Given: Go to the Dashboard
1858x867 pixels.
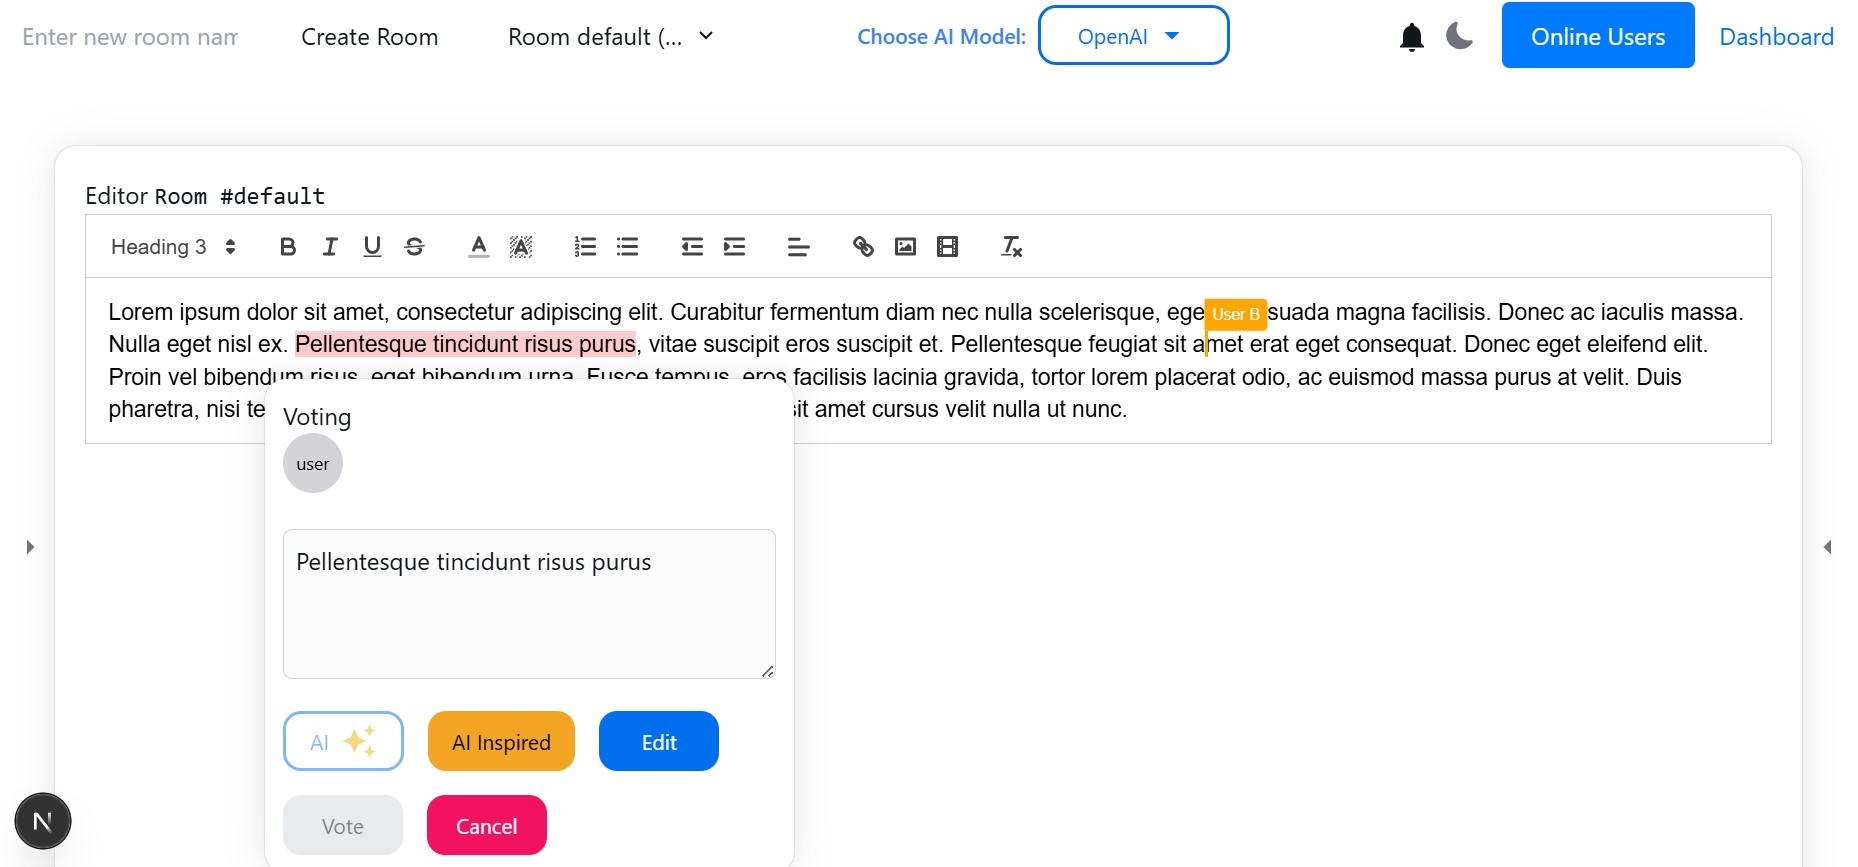Looking at the screenshot, I should tap(1776, 37).
